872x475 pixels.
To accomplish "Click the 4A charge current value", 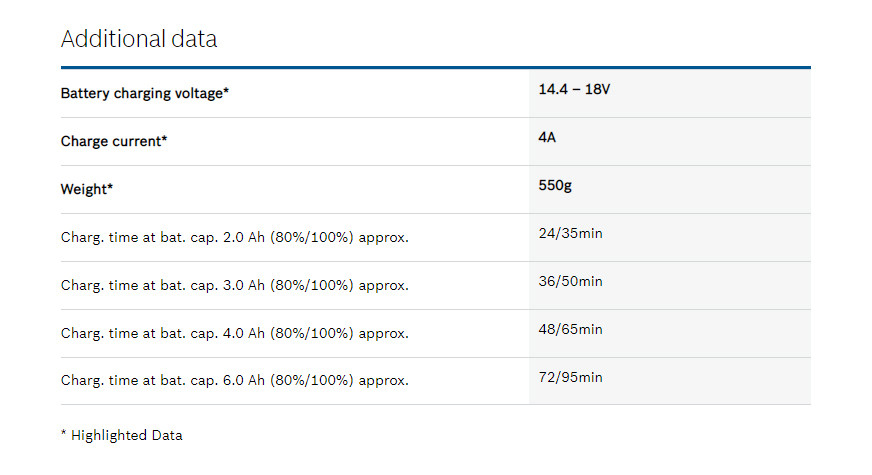I will pyautogui.click(x=547, y=137).
